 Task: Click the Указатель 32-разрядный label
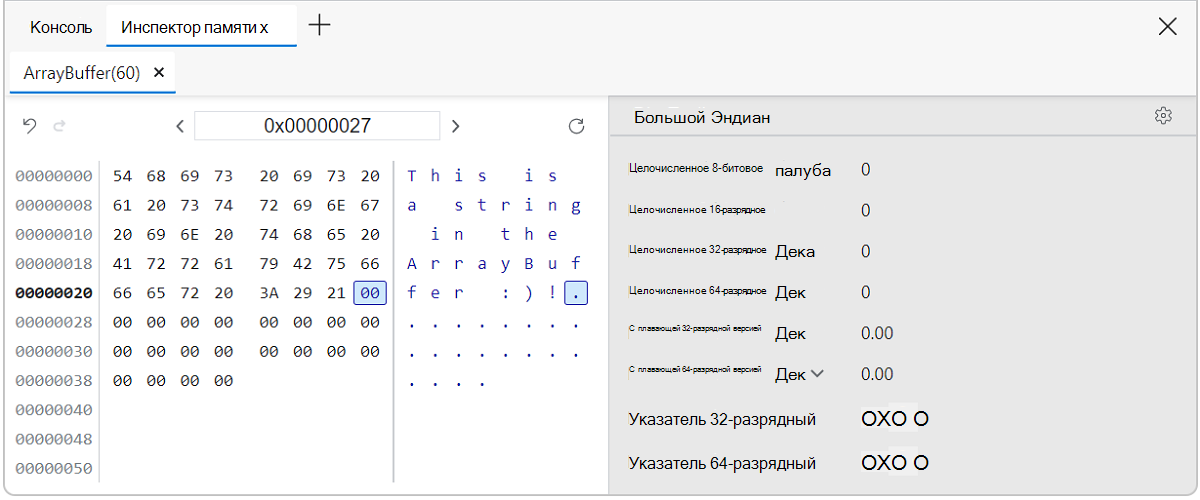pyautogui.click(x=722, y=420)
